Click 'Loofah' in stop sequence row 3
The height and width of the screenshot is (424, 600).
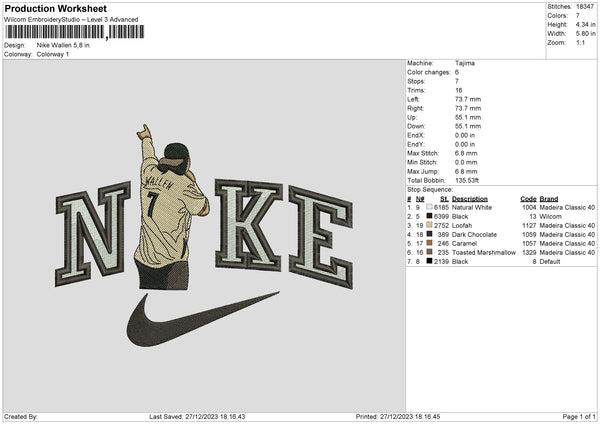tap(462, 225)
